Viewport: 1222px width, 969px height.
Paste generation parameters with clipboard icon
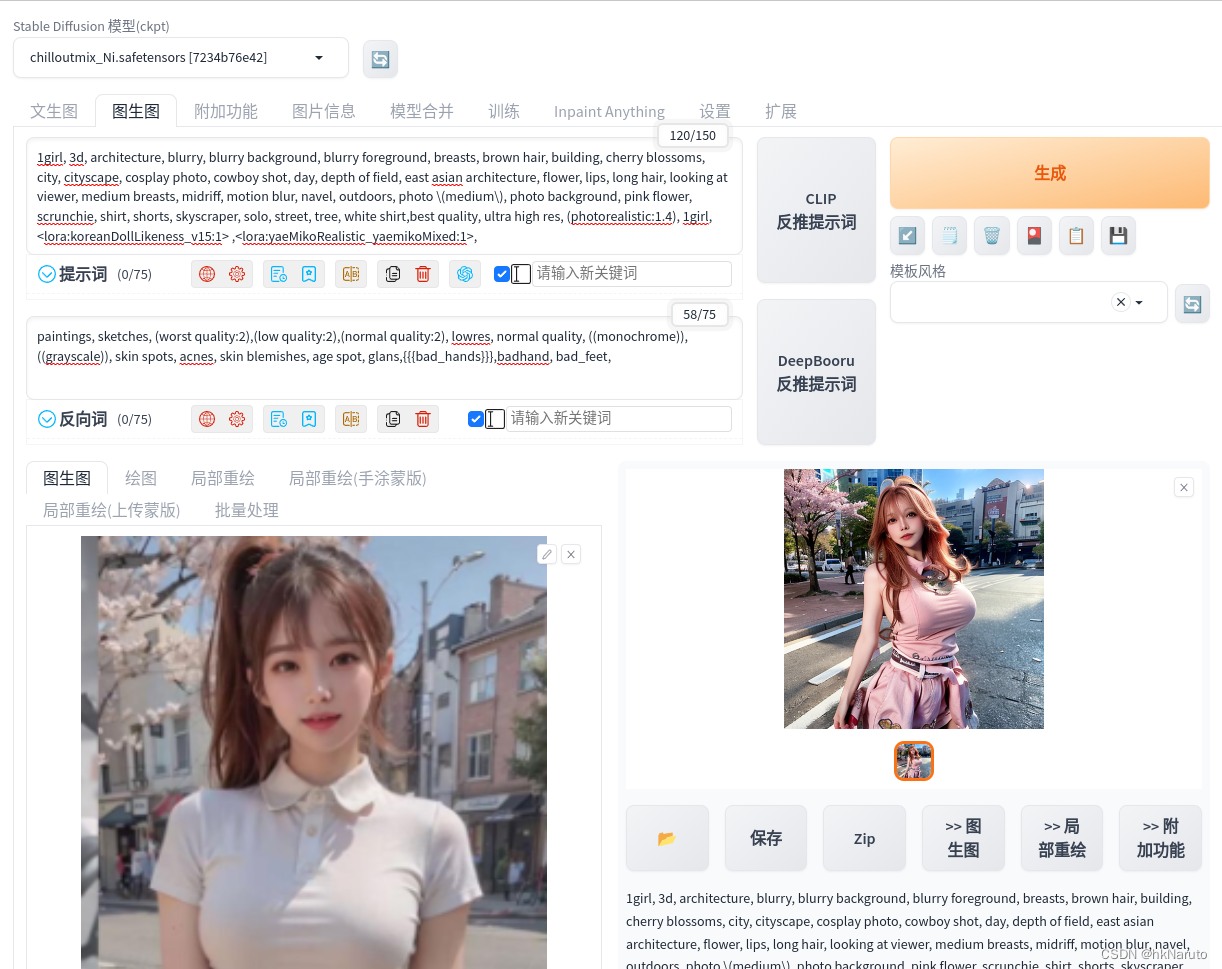pos(1076,235)
